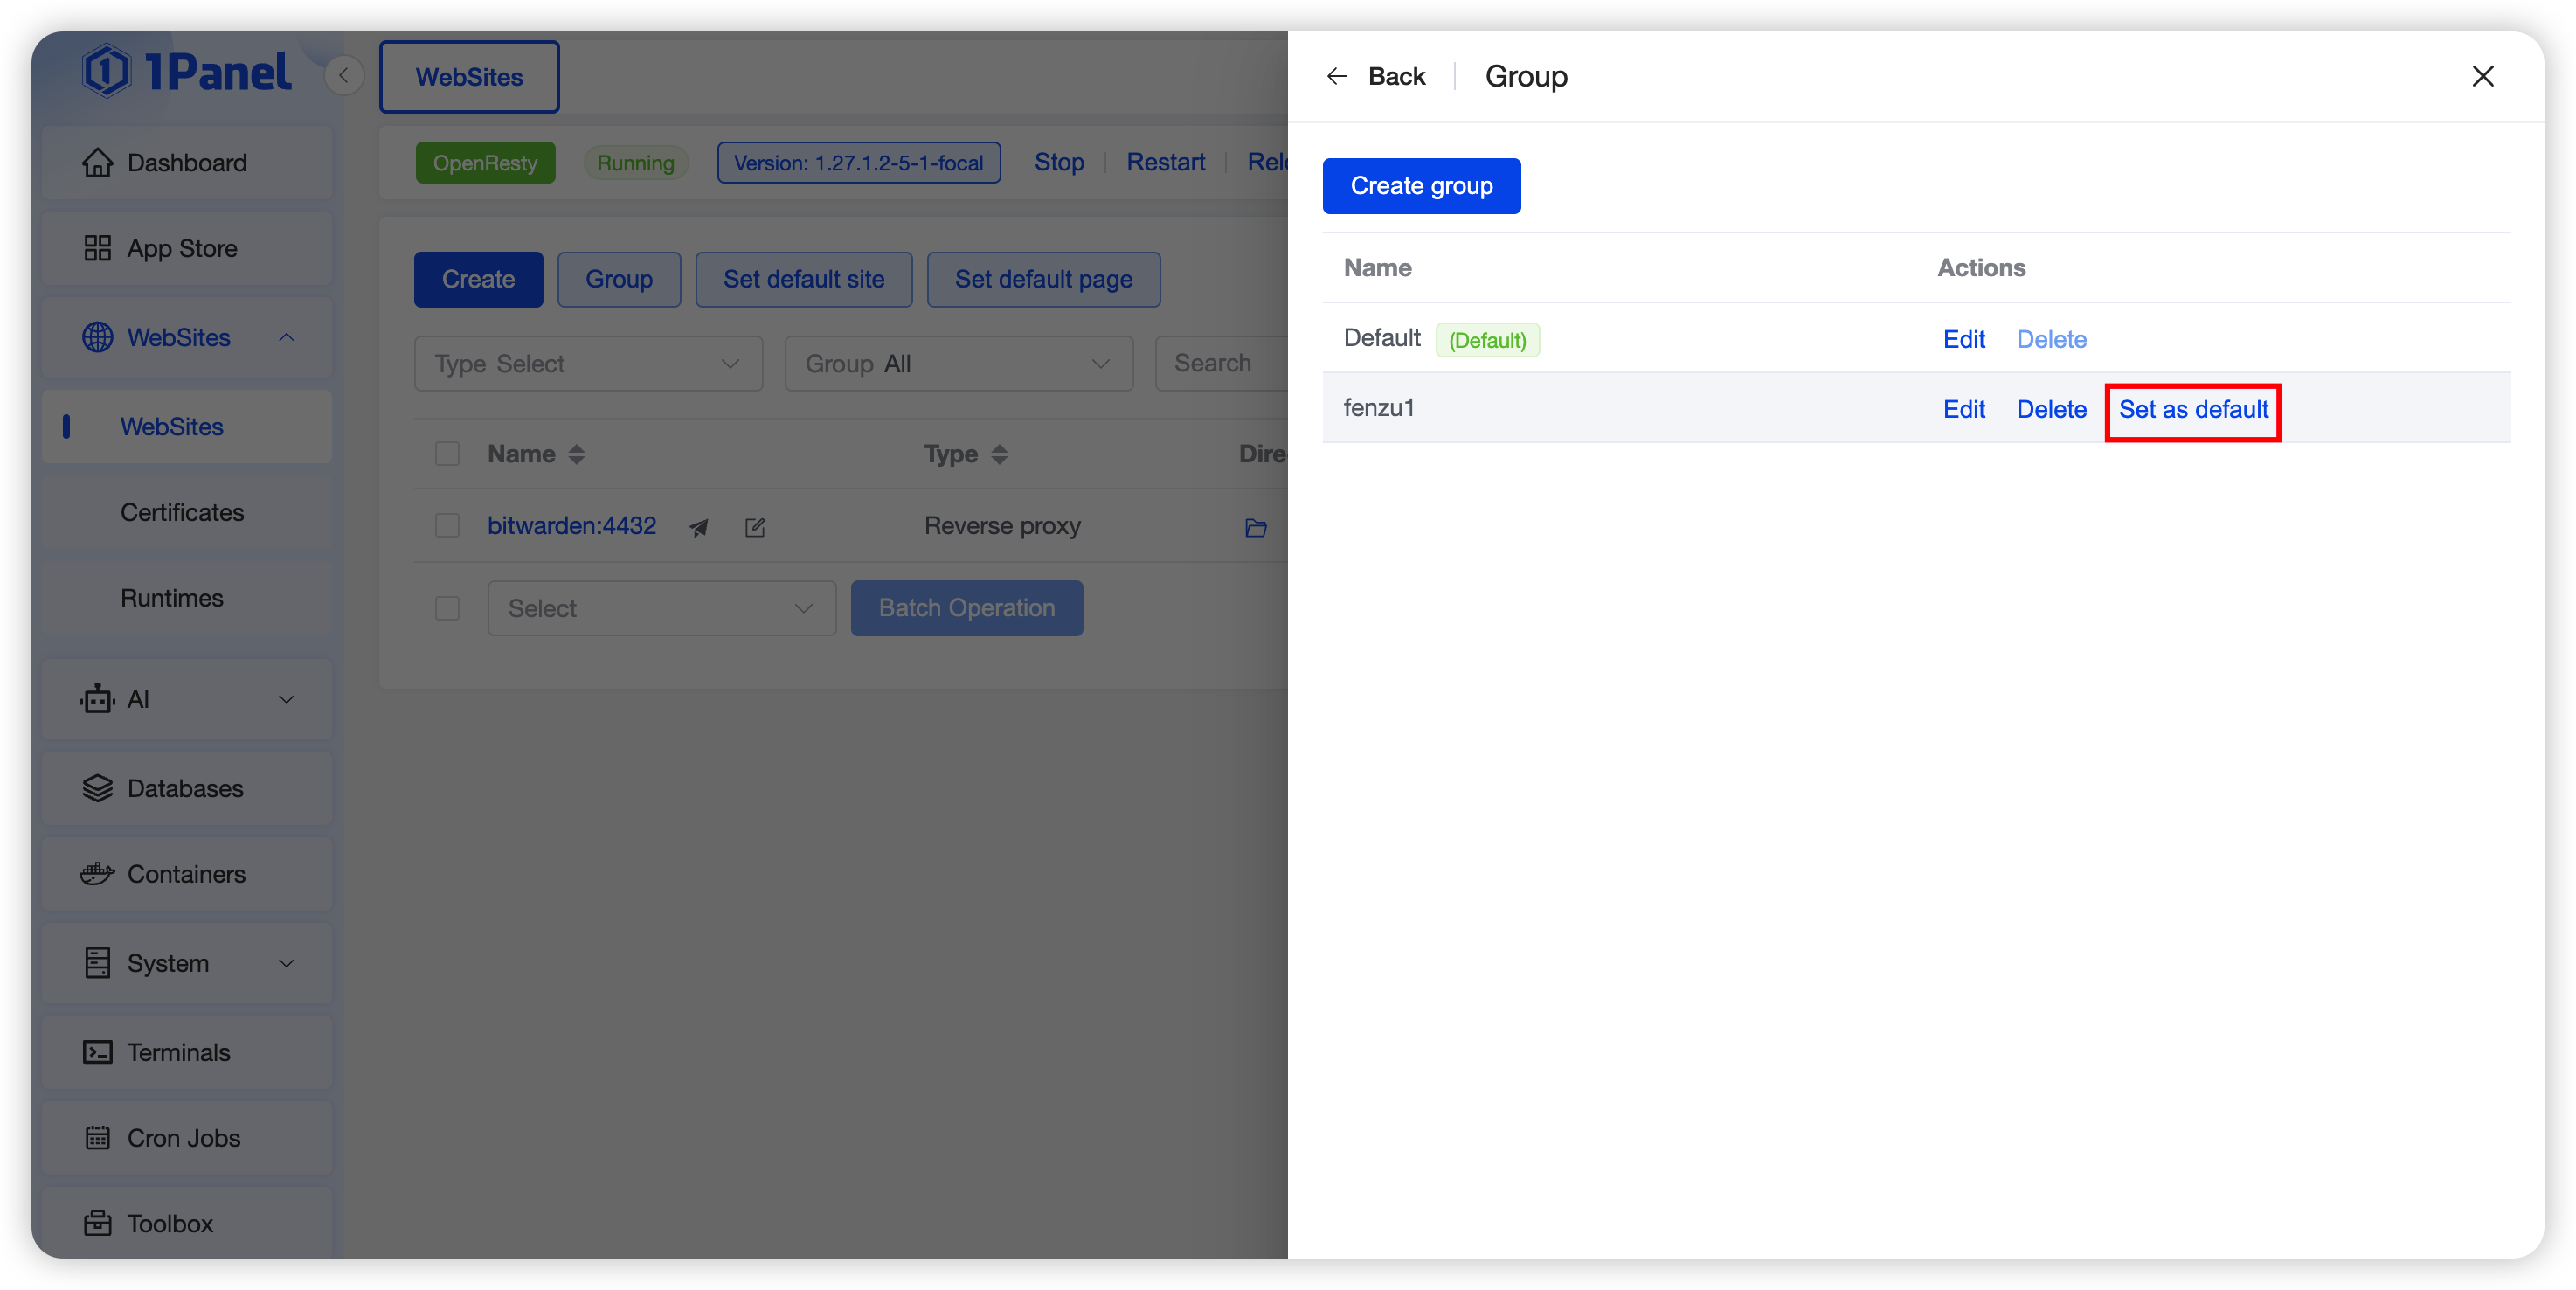Set fenzu1 group as default
Viewport: 2576px width, 1290px height.
pyautogui.click(x=2192, y=410)
